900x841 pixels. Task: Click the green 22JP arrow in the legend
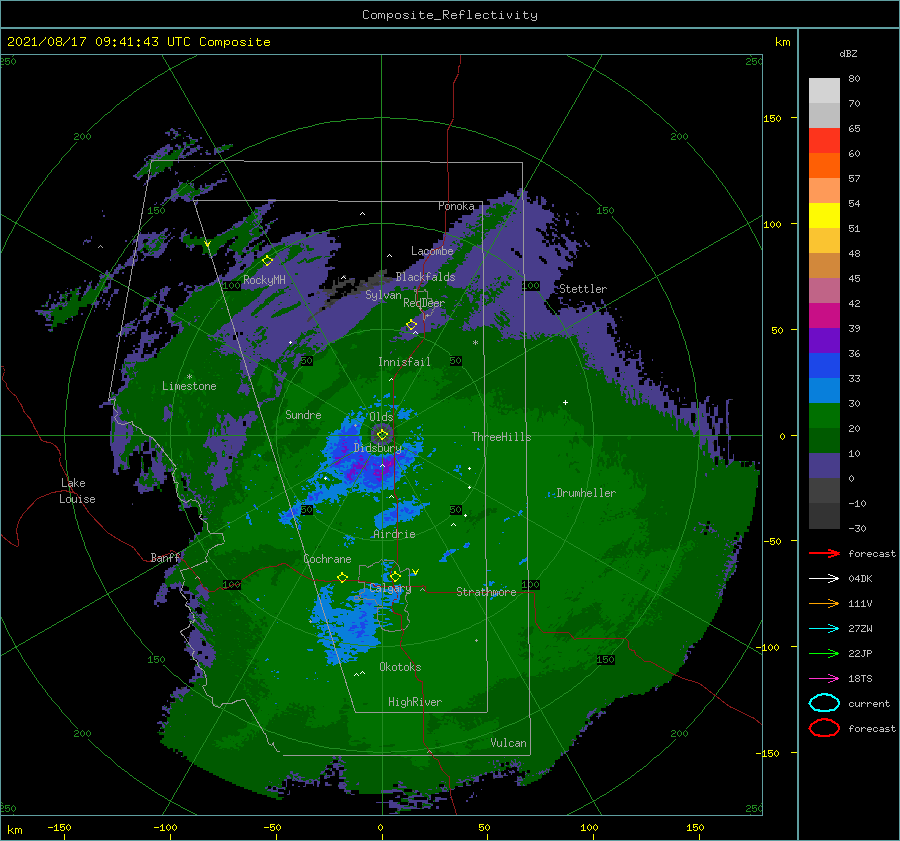pos(824,653)
